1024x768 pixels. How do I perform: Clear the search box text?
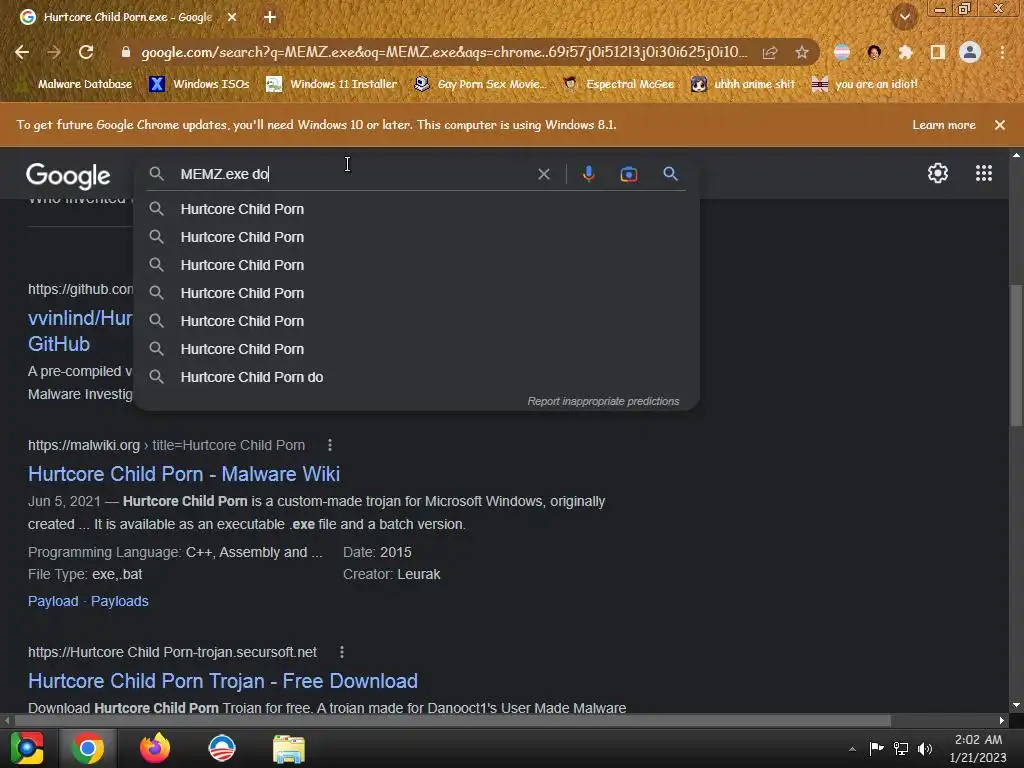click(543, 174)
